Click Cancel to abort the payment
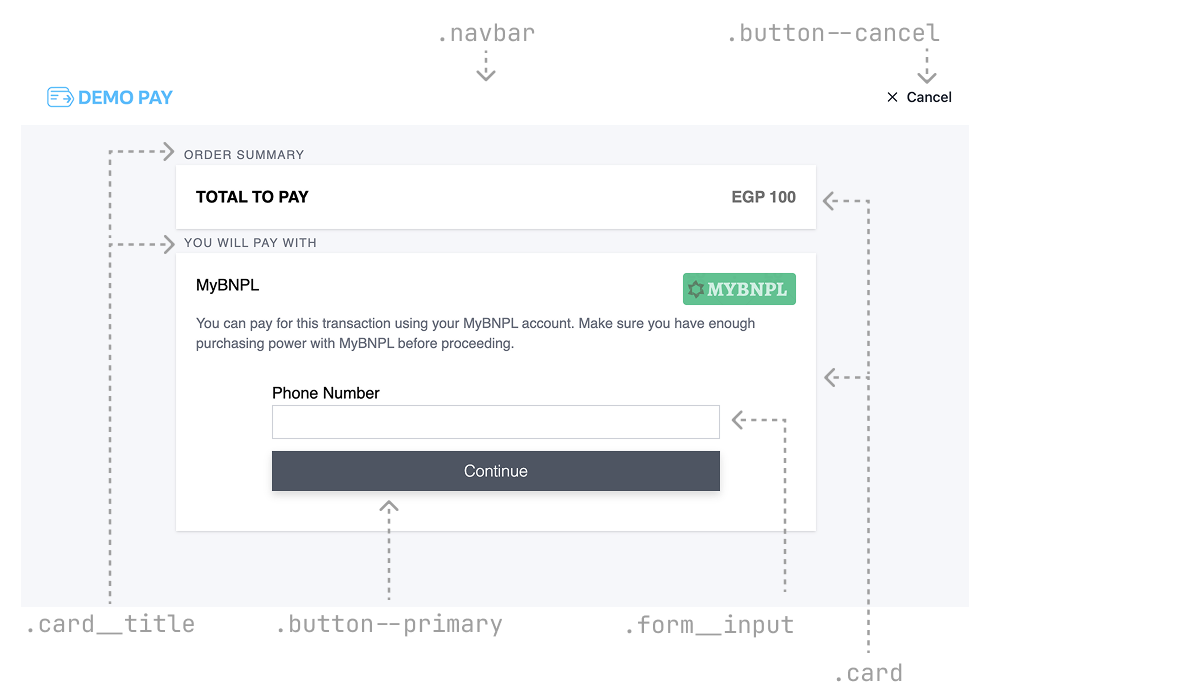Viewport: 1200px width, 696px height. (918, 97)
